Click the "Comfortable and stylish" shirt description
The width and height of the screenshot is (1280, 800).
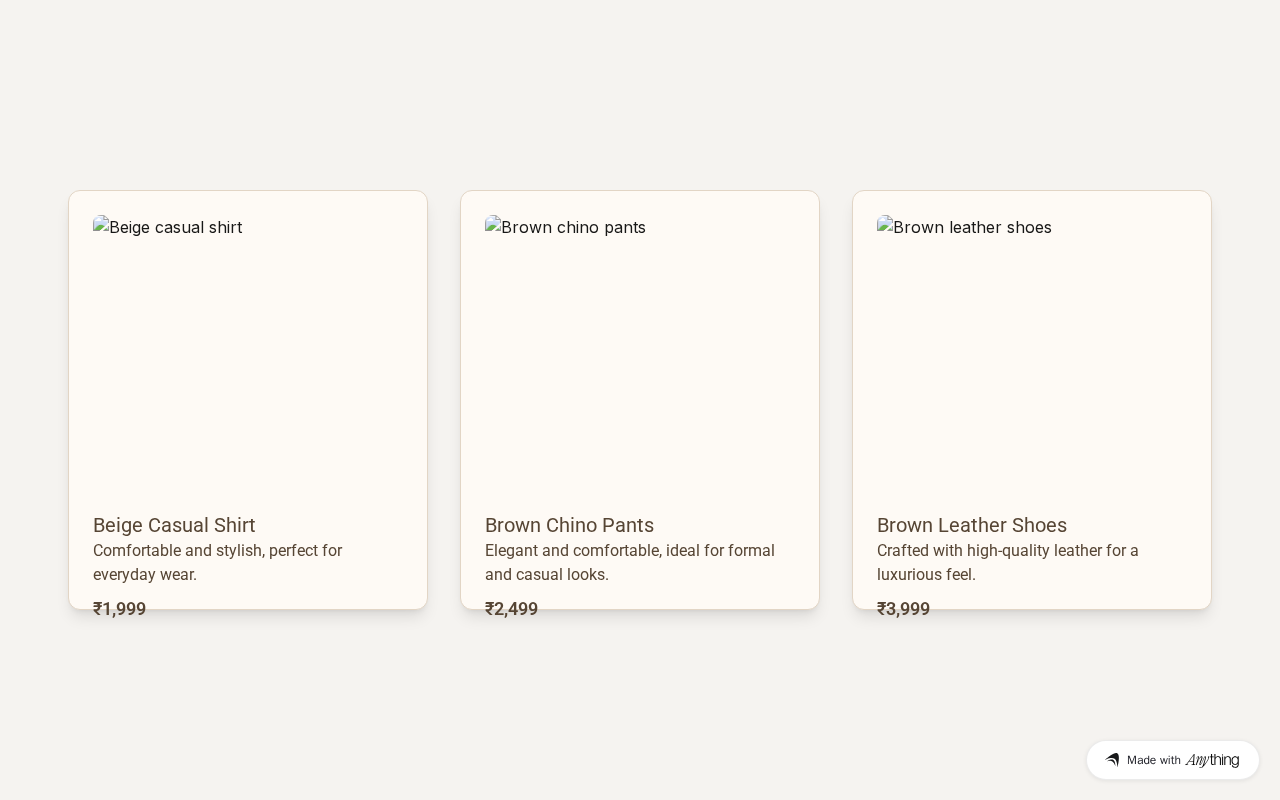217,562
